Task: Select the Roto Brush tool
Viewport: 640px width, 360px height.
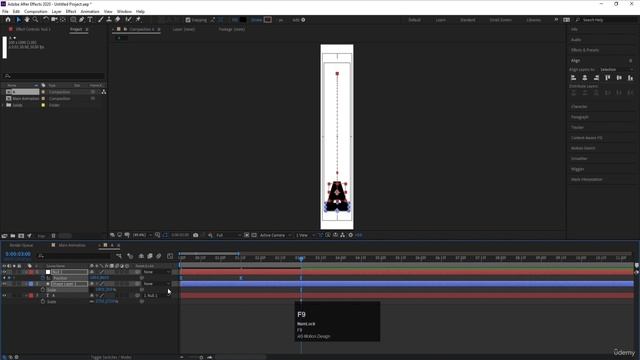Action: point(129,20)
